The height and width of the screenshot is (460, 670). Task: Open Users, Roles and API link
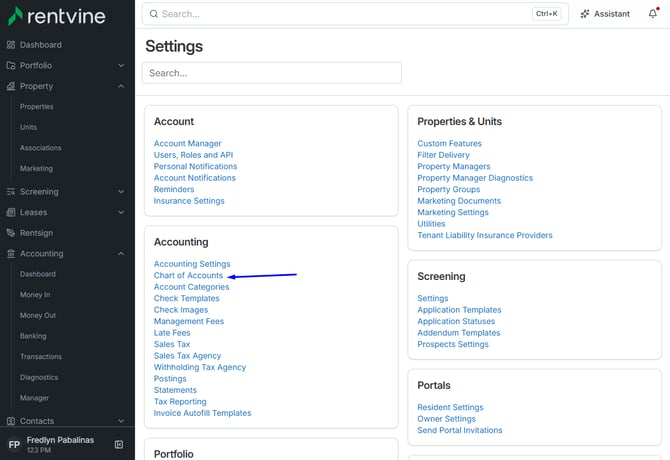pos(194,155)
